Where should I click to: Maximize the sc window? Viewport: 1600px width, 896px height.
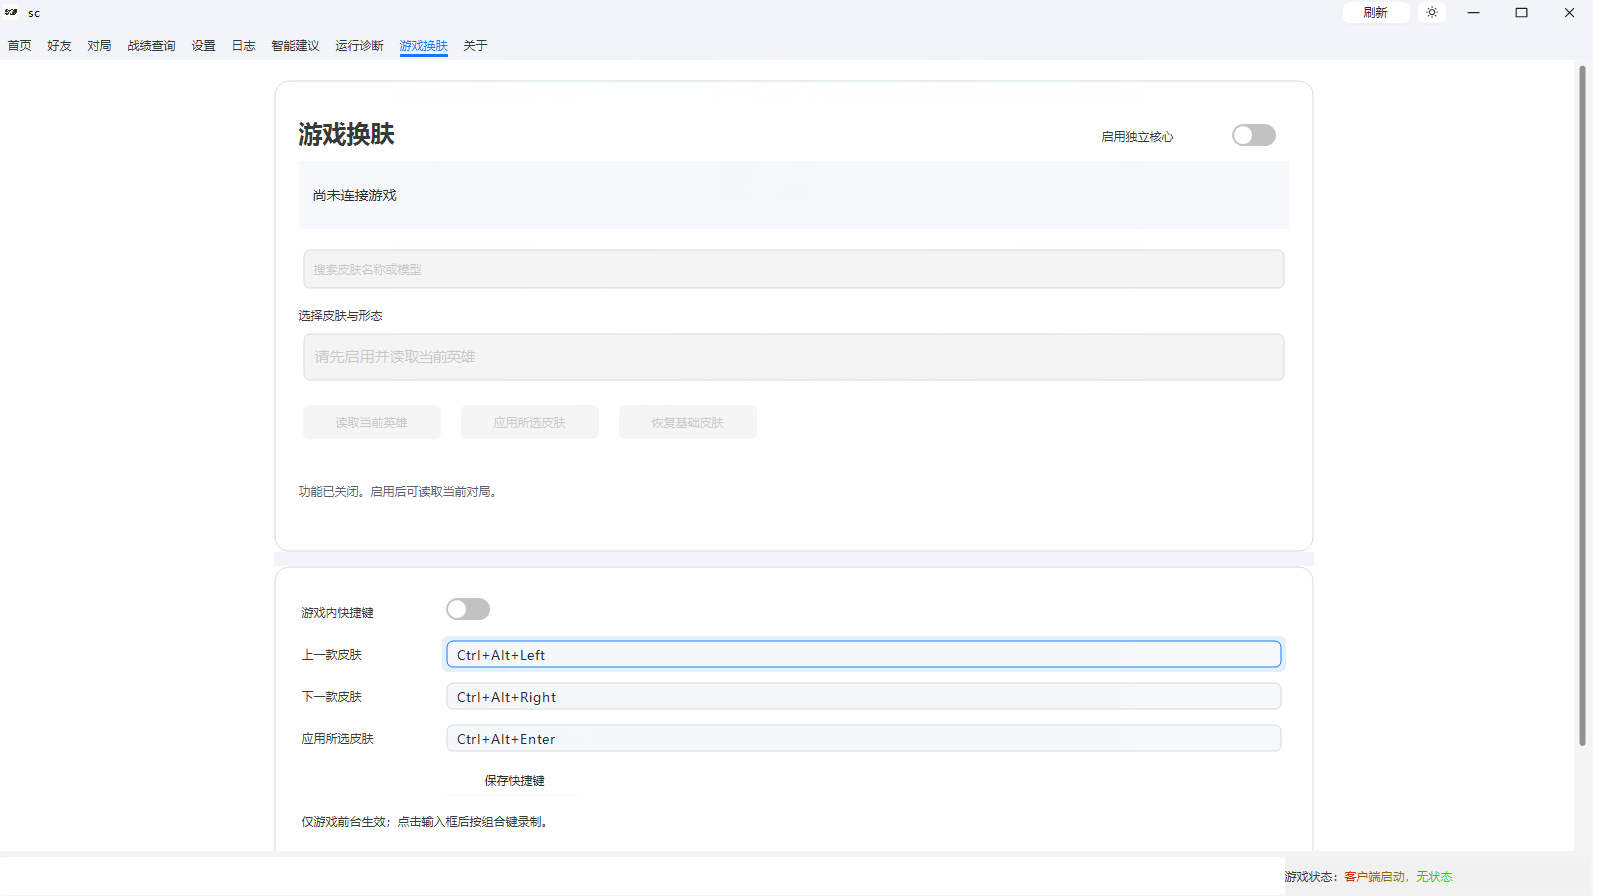pyautogui.click(x=1521, y=13)
